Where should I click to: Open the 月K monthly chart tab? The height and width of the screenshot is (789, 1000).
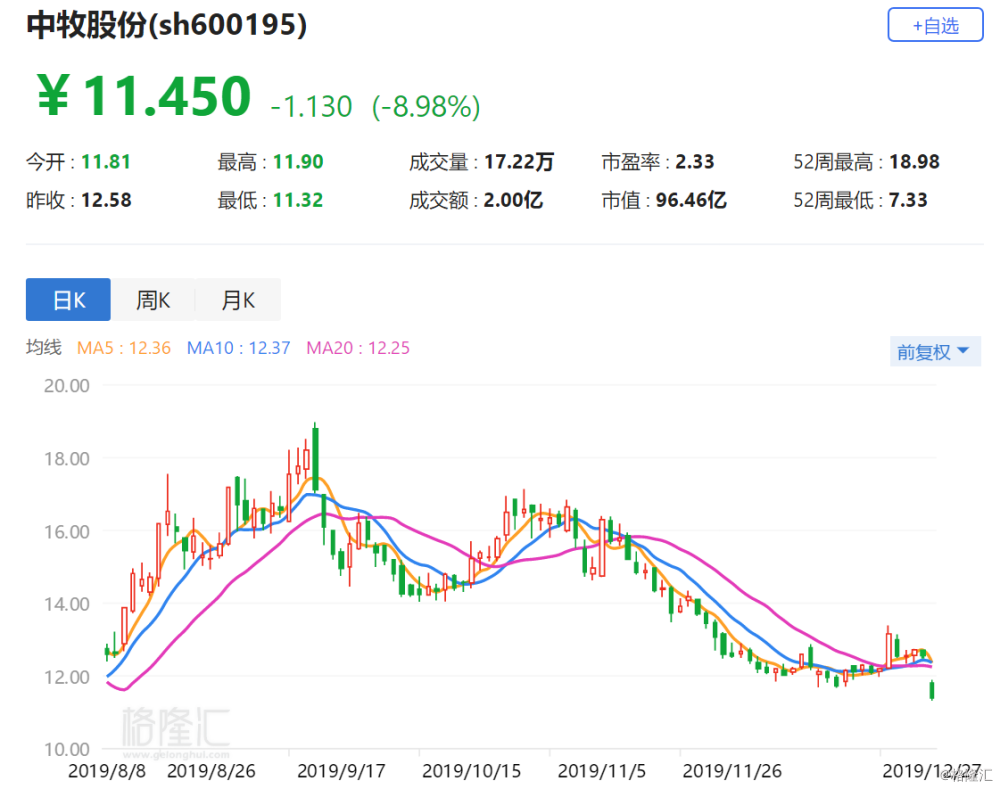238,300
